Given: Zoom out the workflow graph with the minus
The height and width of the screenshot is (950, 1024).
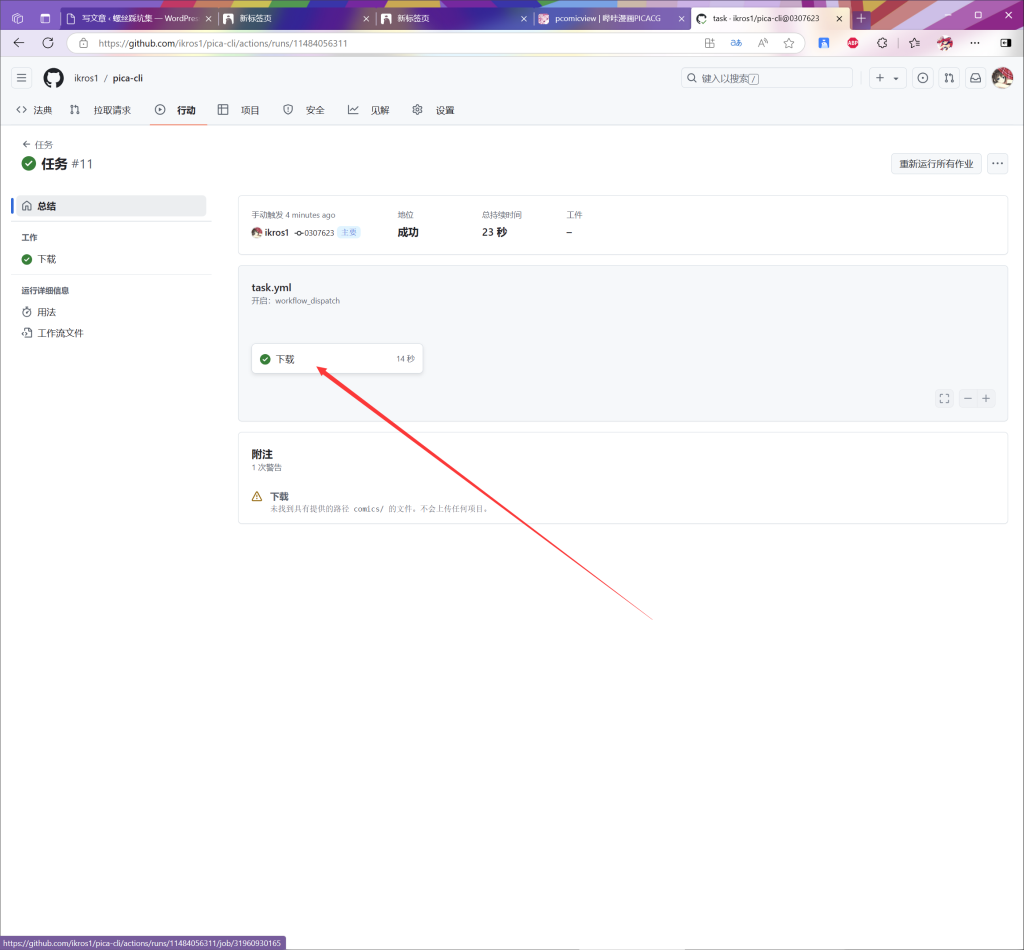Looking at the screenshot, I should pos(968,398).
